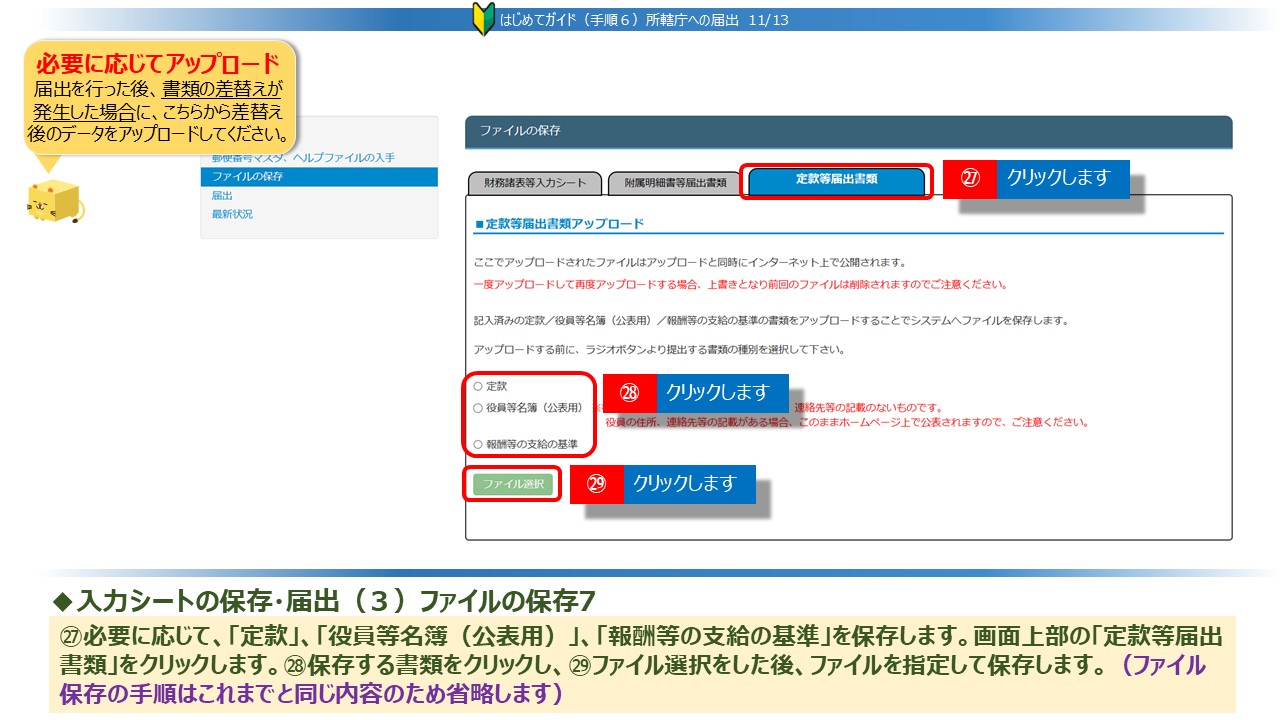Click the red step ㉘ number badge
This screenshot has width=1280, height=720.
629,392
